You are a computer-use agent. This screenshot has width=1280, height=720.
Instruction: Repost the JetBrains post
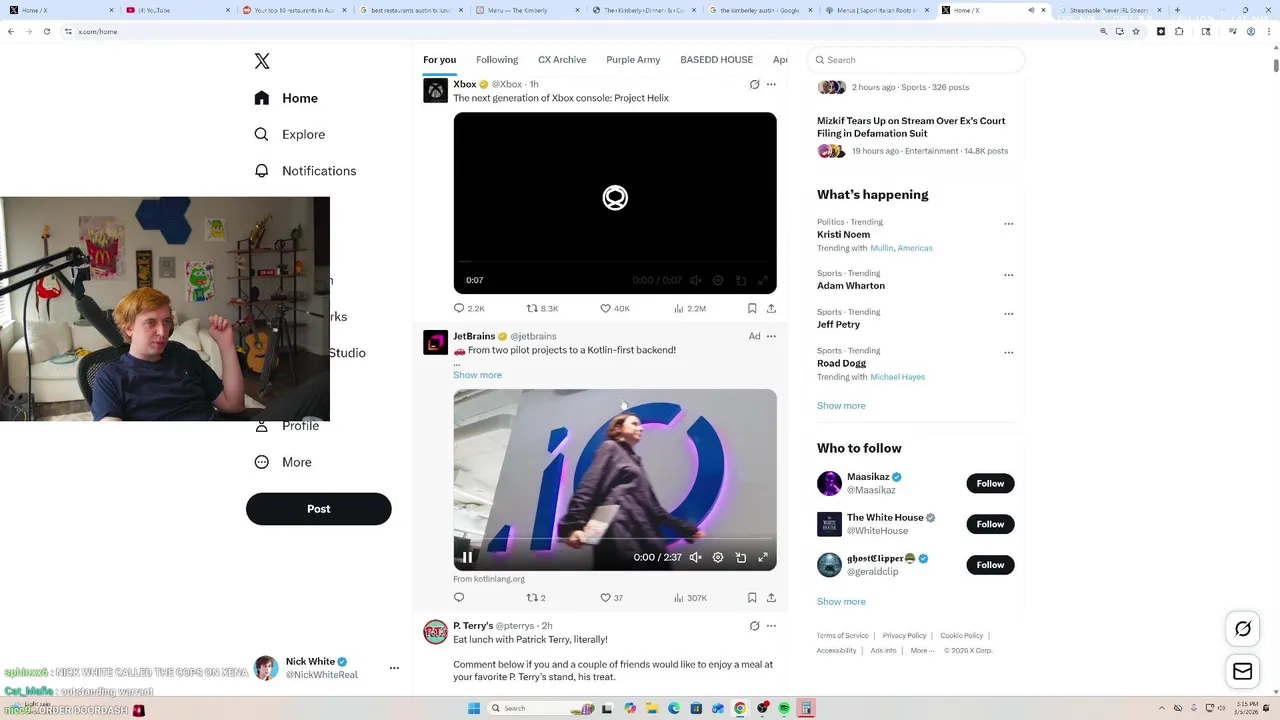coord(536,598)
